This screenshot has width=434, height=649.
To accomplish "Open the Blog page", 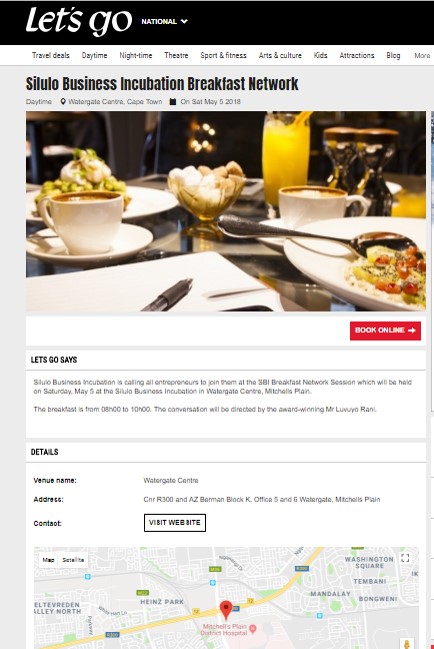I will pos(393,55).
